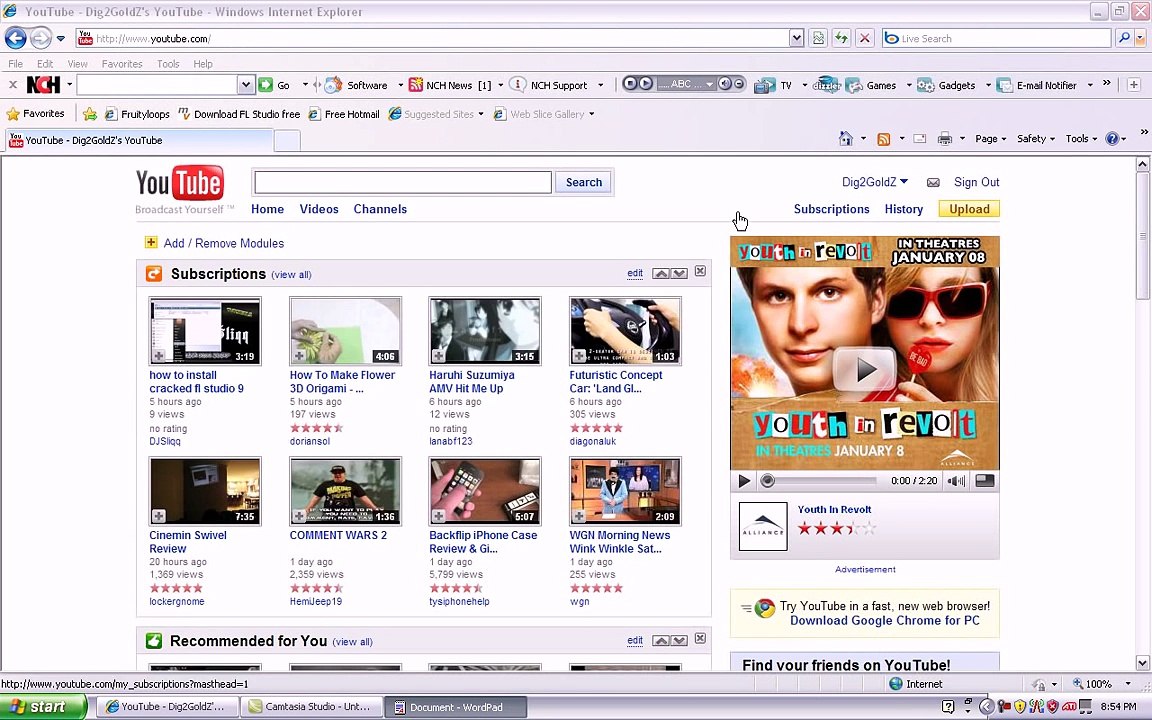Image resolution: width=1152 pixels, height=720 pixels.
Task: Open the YouTube inbox envelope icon
Action: [x=933, y=182]
